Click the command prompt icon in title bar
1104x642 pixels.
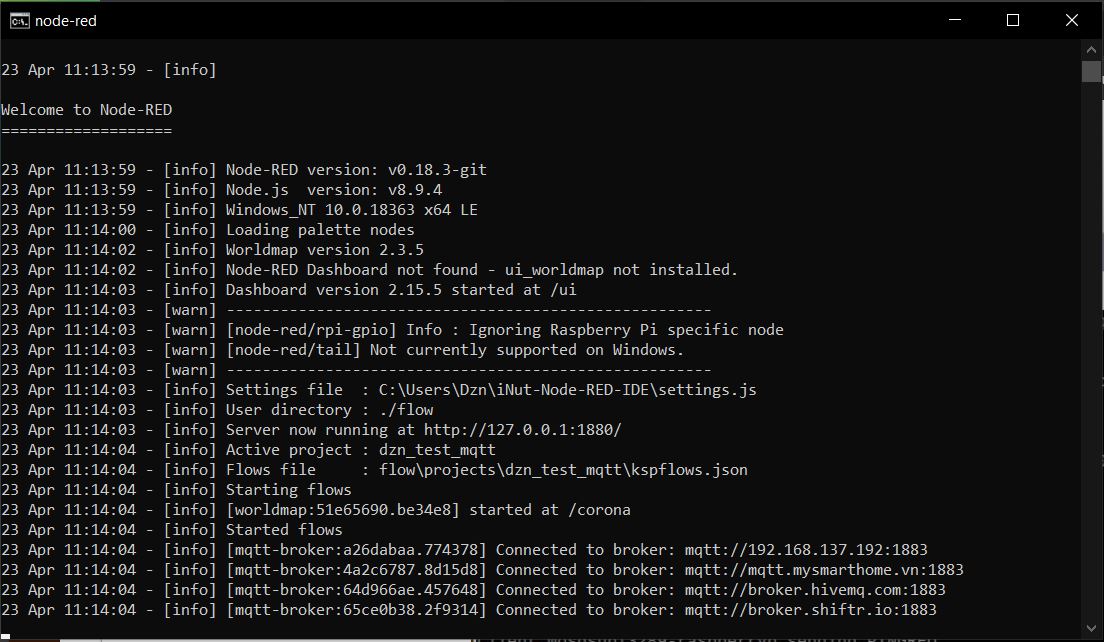pos(19,20)
